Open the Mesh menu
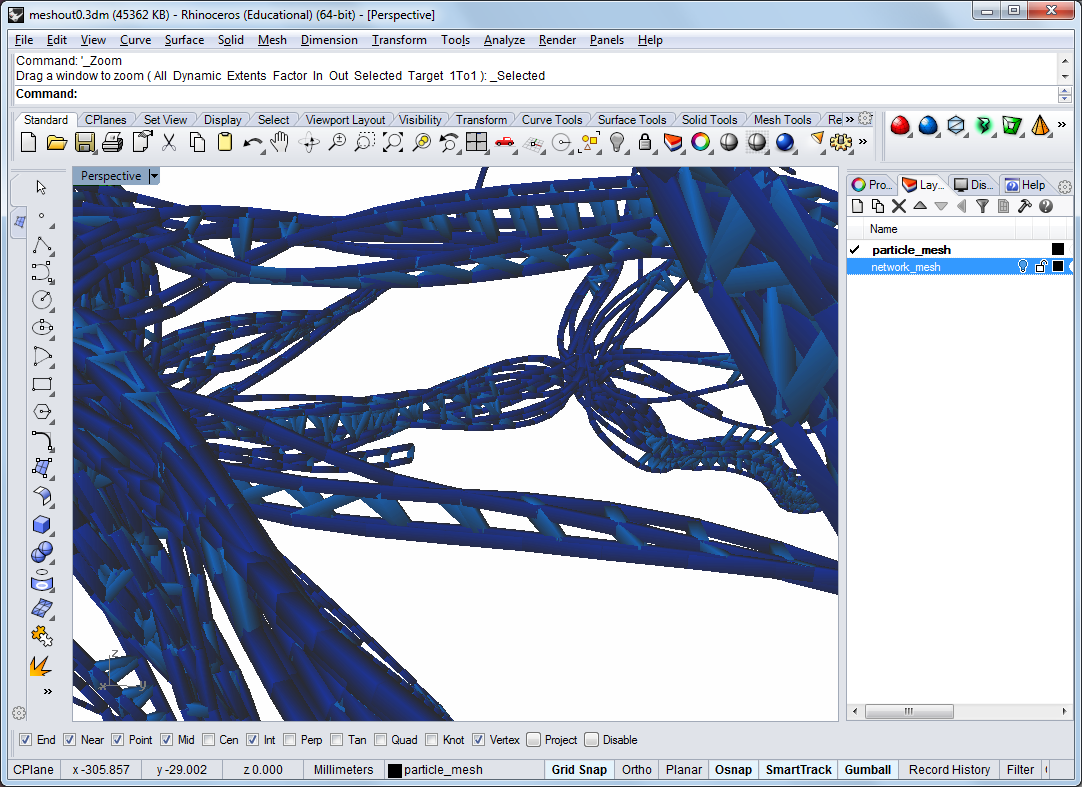 pyautogui.click(x=271, y=40)
